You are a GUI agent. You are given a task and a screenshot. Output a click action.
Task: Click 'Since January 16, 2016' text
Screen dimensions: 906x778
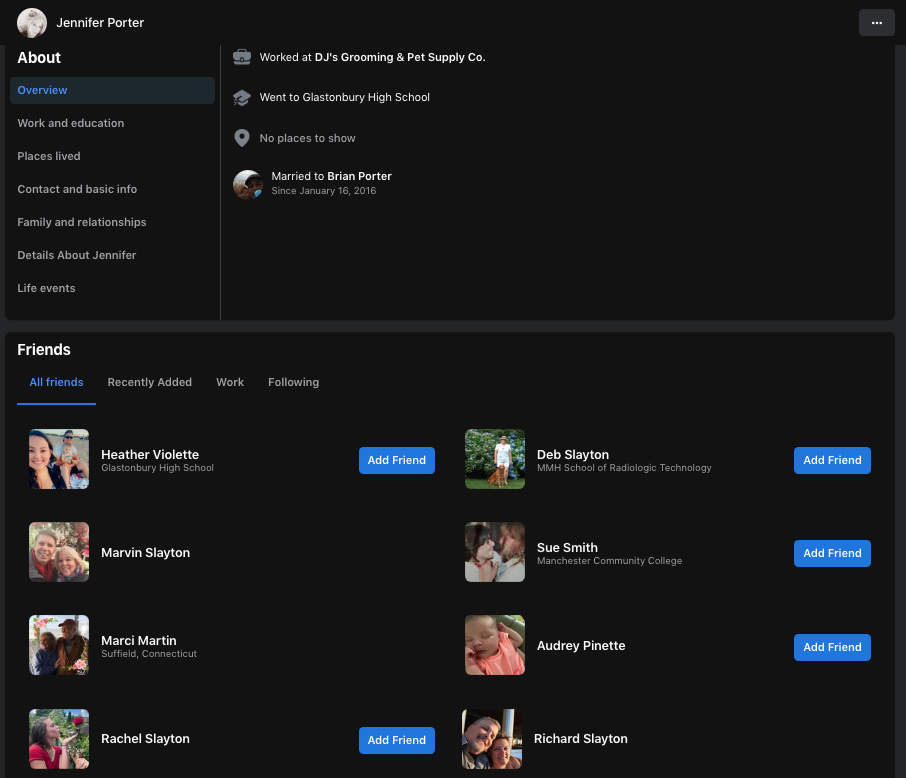(324, 191)
